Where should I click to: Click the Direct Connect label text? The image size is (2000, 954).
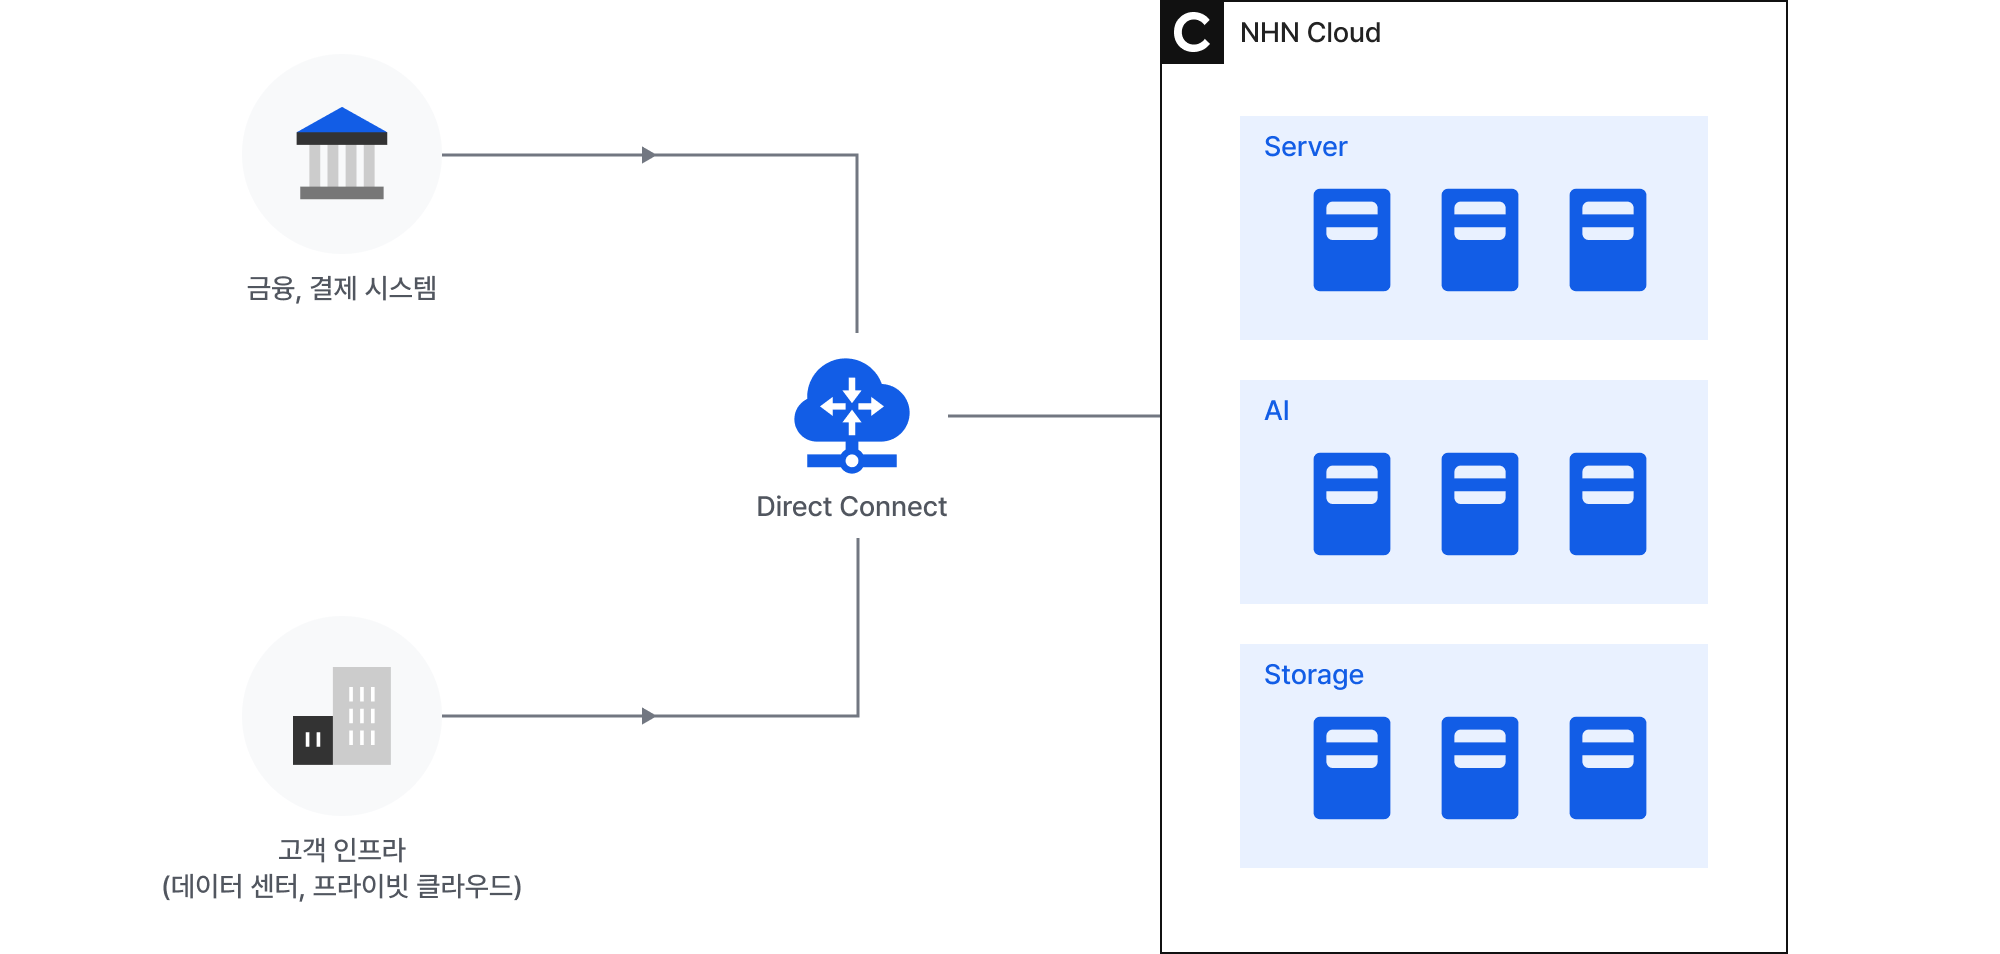click(x=850, y=506)
